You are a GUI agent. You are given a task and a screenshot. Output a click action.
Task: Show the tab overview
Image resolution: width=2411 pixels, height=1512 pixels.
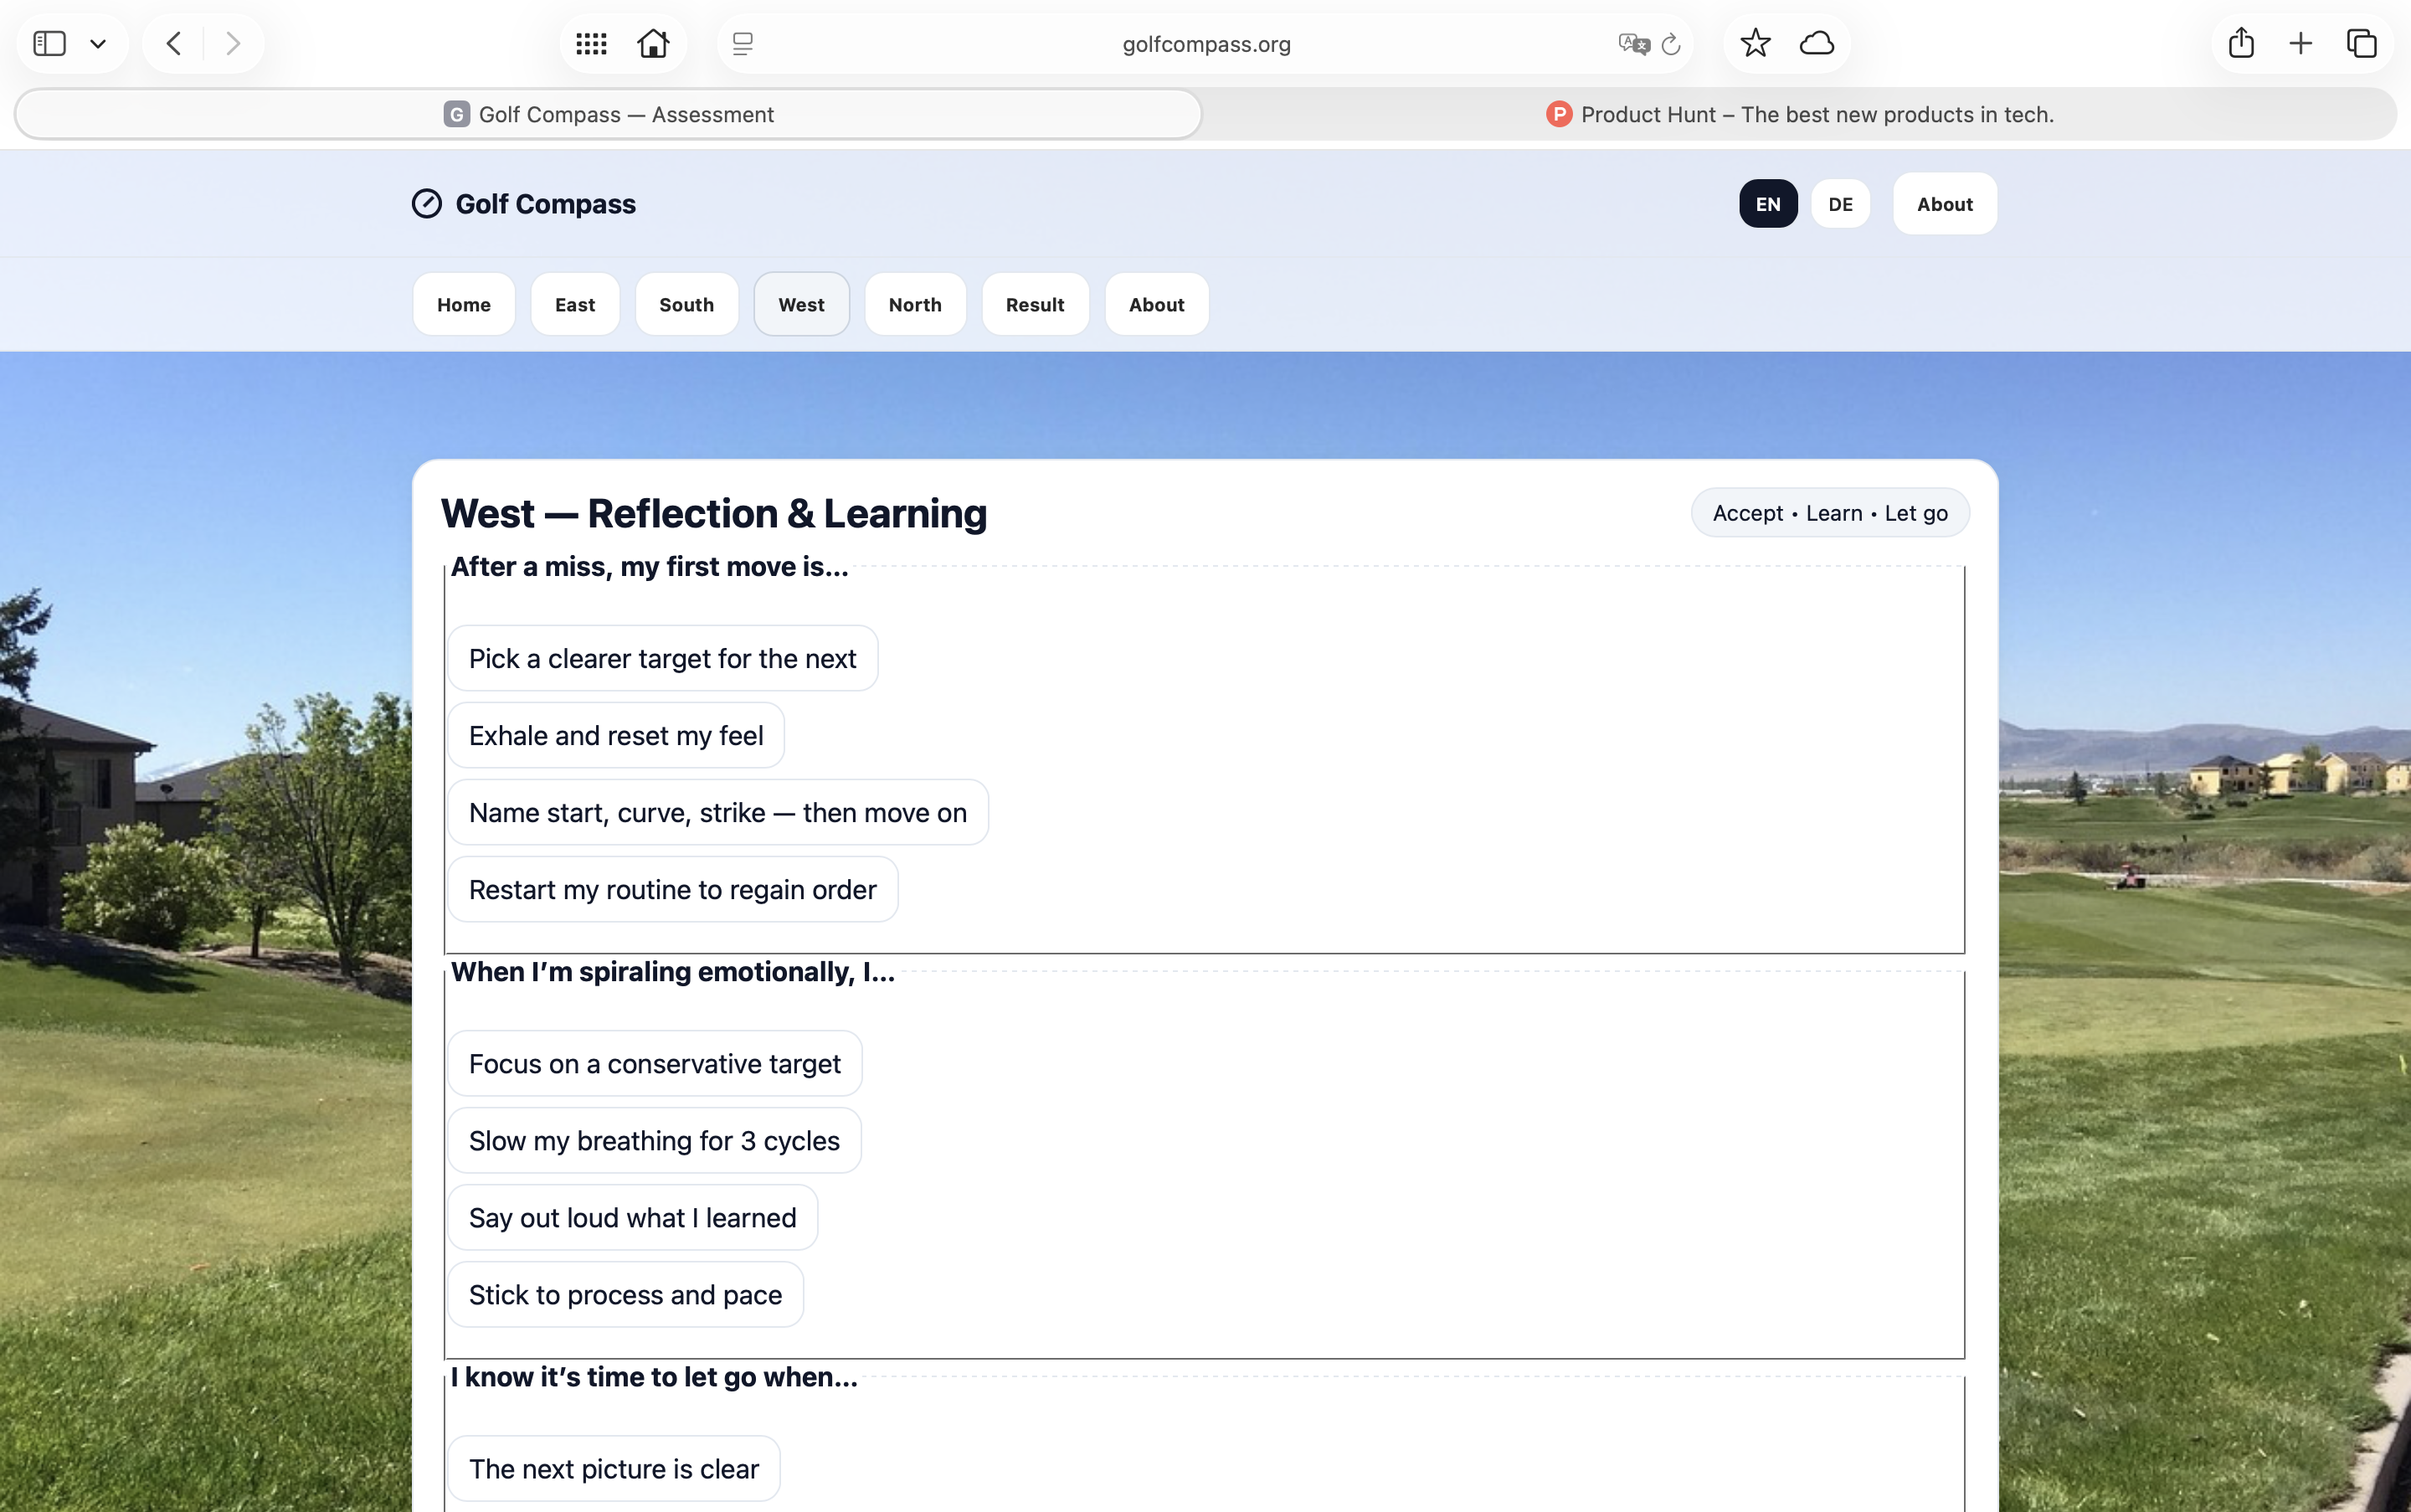[x=2360, y=43]
